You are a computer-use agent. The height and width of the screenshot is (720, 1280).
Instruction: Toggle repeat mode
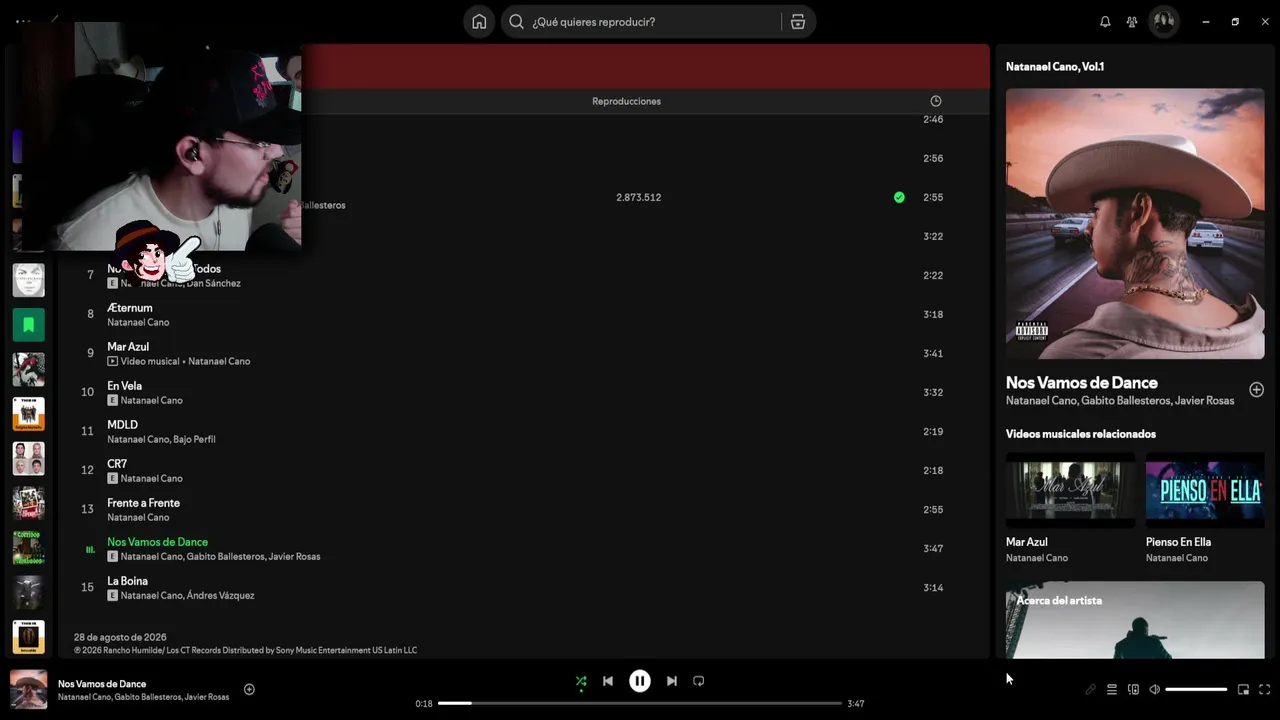(x=699, y=681)
